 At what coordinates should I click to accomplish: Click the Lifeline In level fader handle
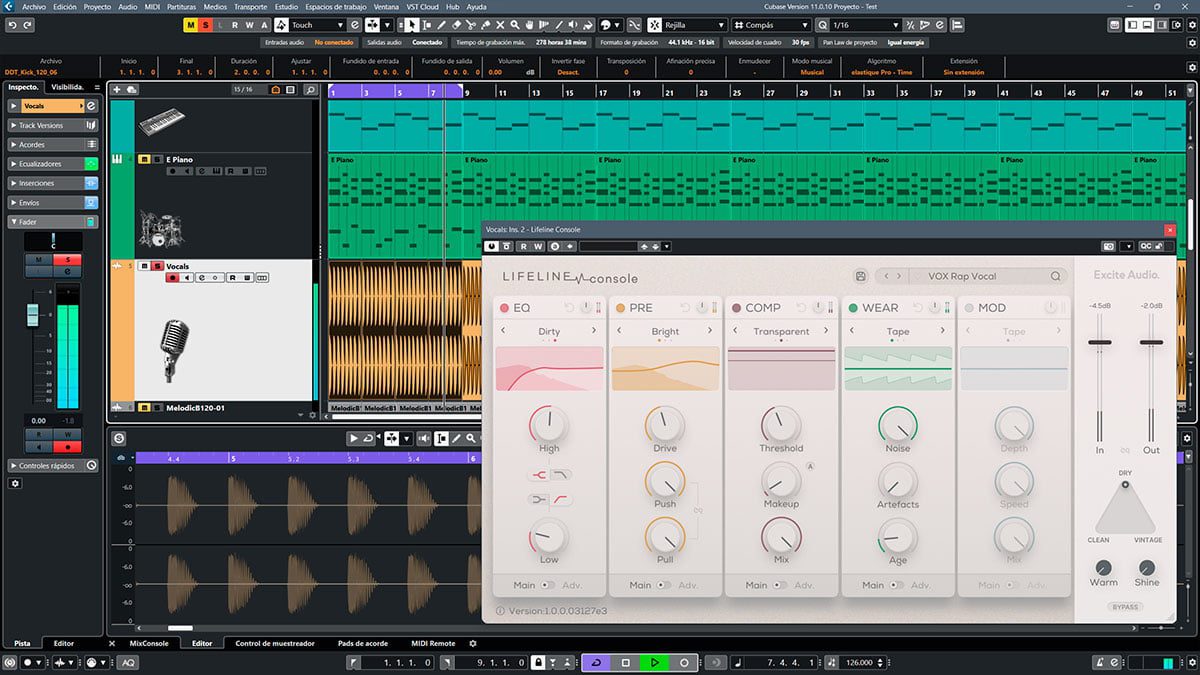click(1100, 343)
